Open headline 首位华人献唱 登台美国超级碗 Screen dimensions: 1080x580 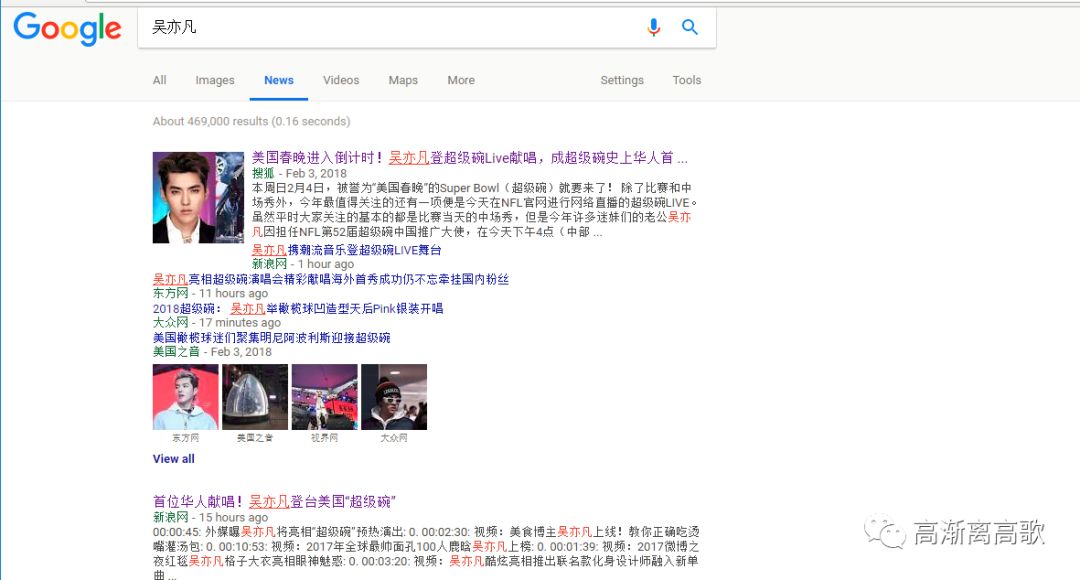click(275, 501)
